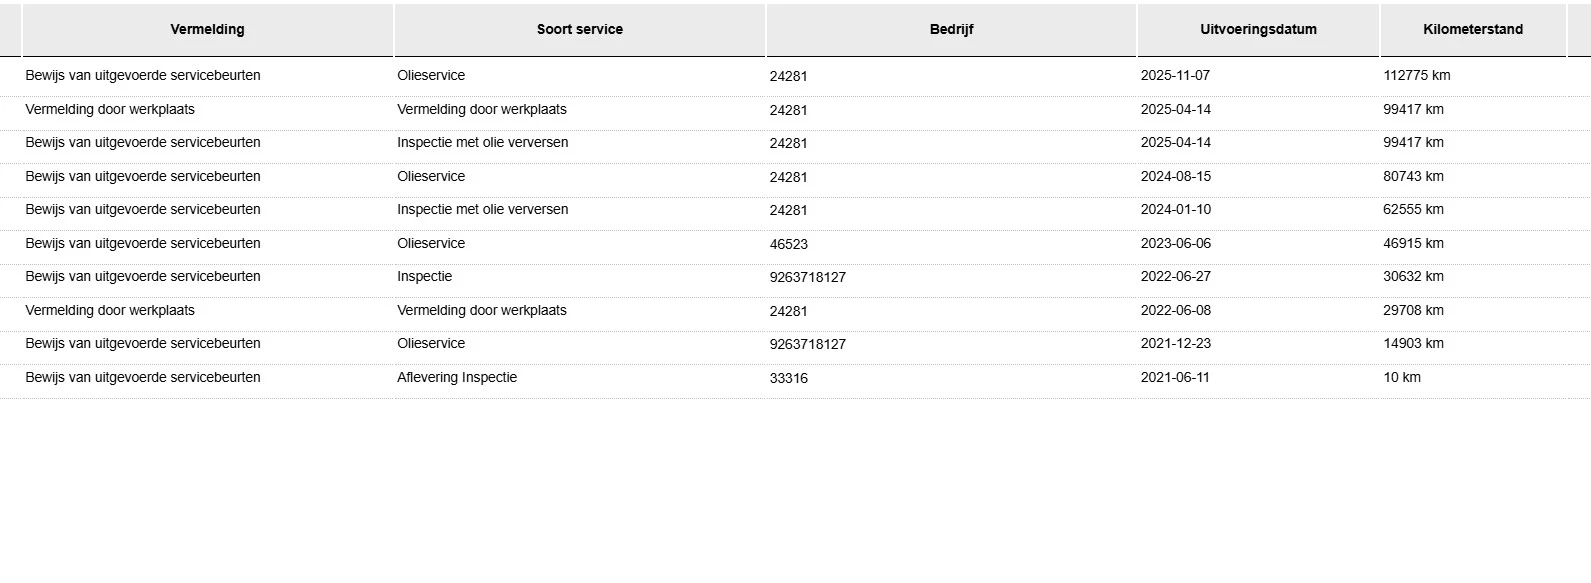The width and height of the screenshot is (1591, 583).
Task: Select the 30632 km reading
Action: click(1413, 277)
